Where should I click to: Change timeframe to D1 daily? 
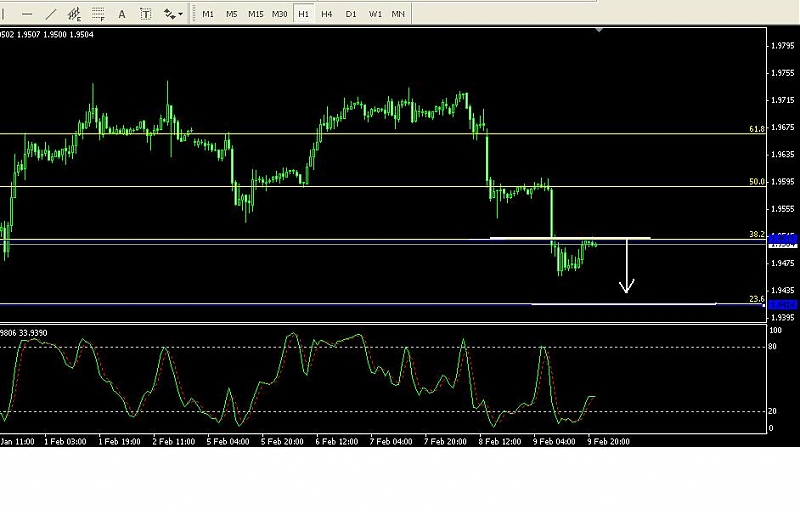tap(351, 14)
